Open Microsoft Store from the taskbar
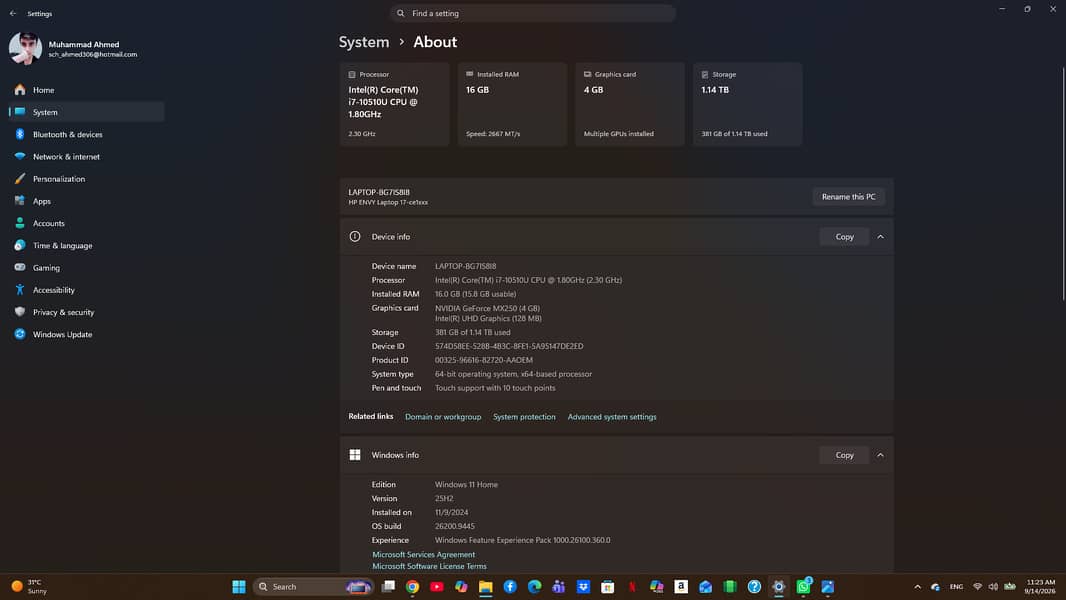 coord(608,586)
